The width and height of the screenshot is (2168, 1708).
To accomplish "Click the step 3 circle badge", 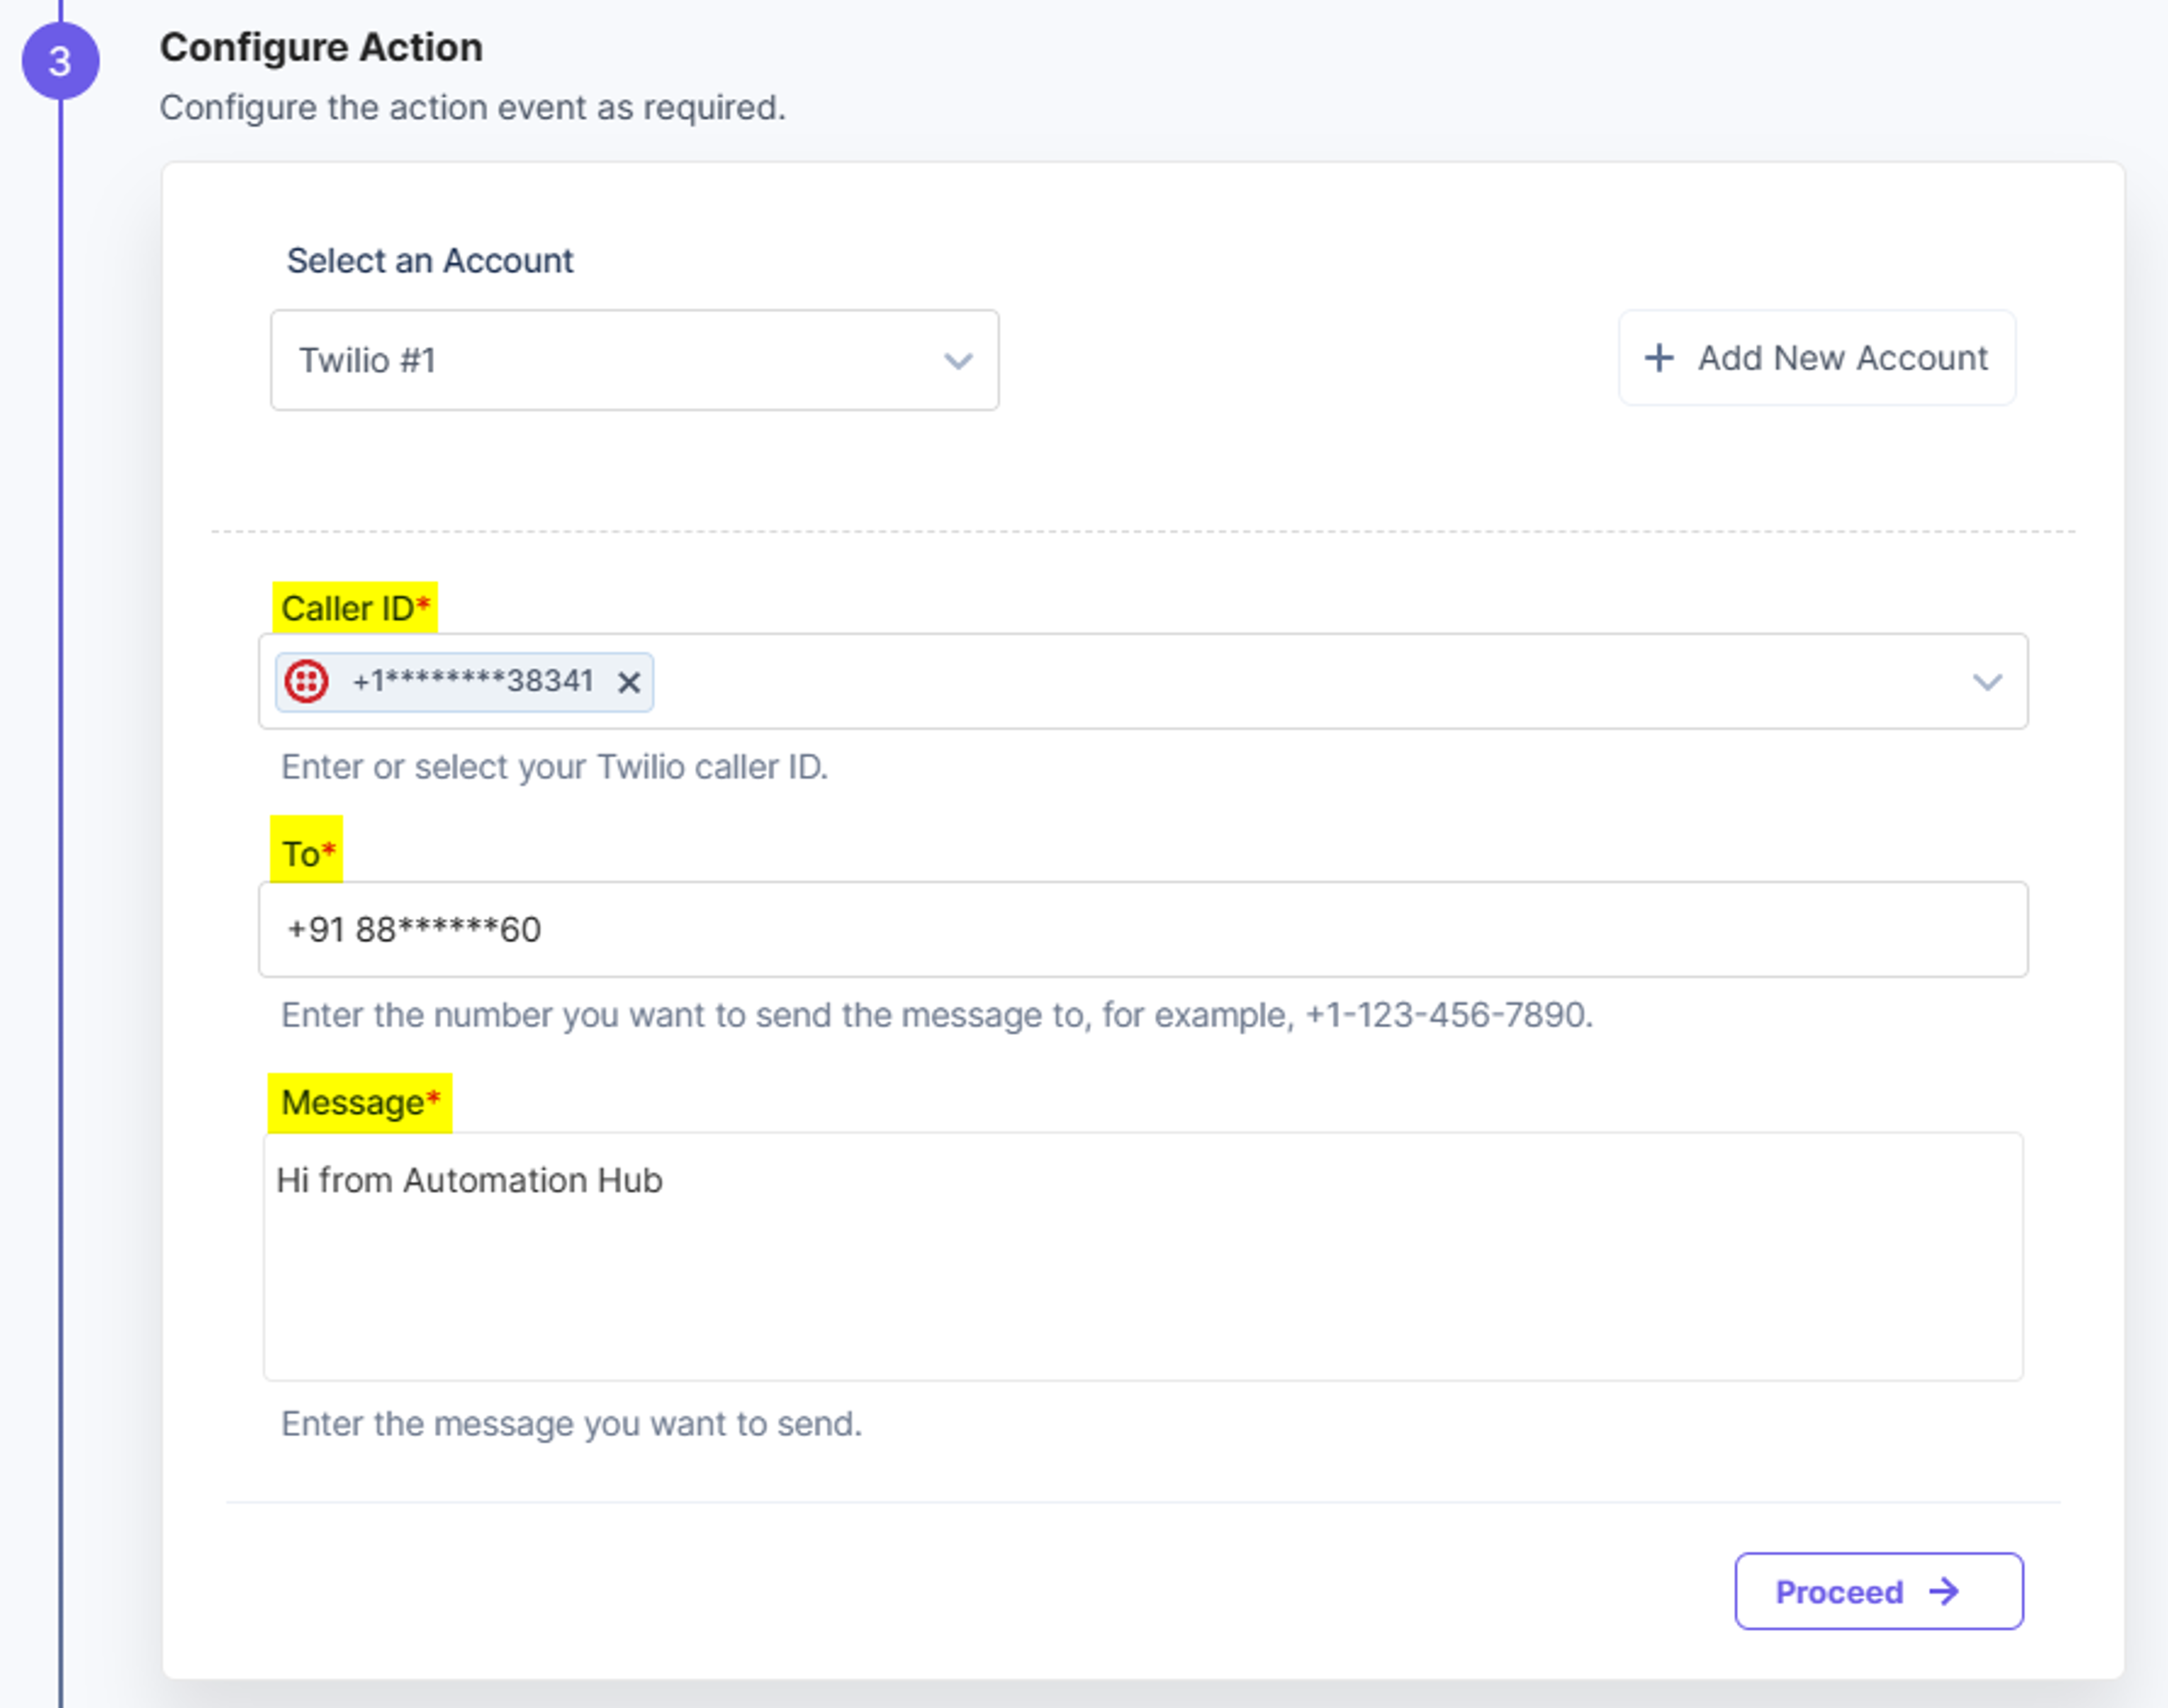I will click(x=60, y=61).
